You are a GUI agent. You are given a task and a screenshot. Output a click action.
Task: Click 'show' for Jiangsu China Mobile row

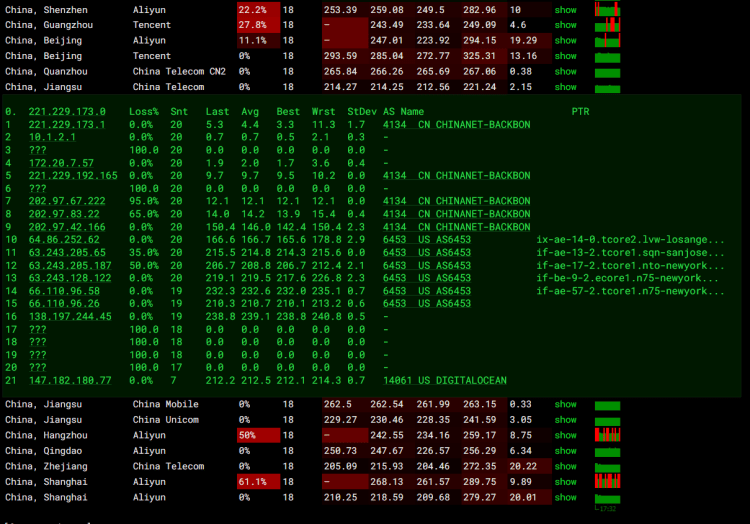pyautogui.click(x=565, y=404)
